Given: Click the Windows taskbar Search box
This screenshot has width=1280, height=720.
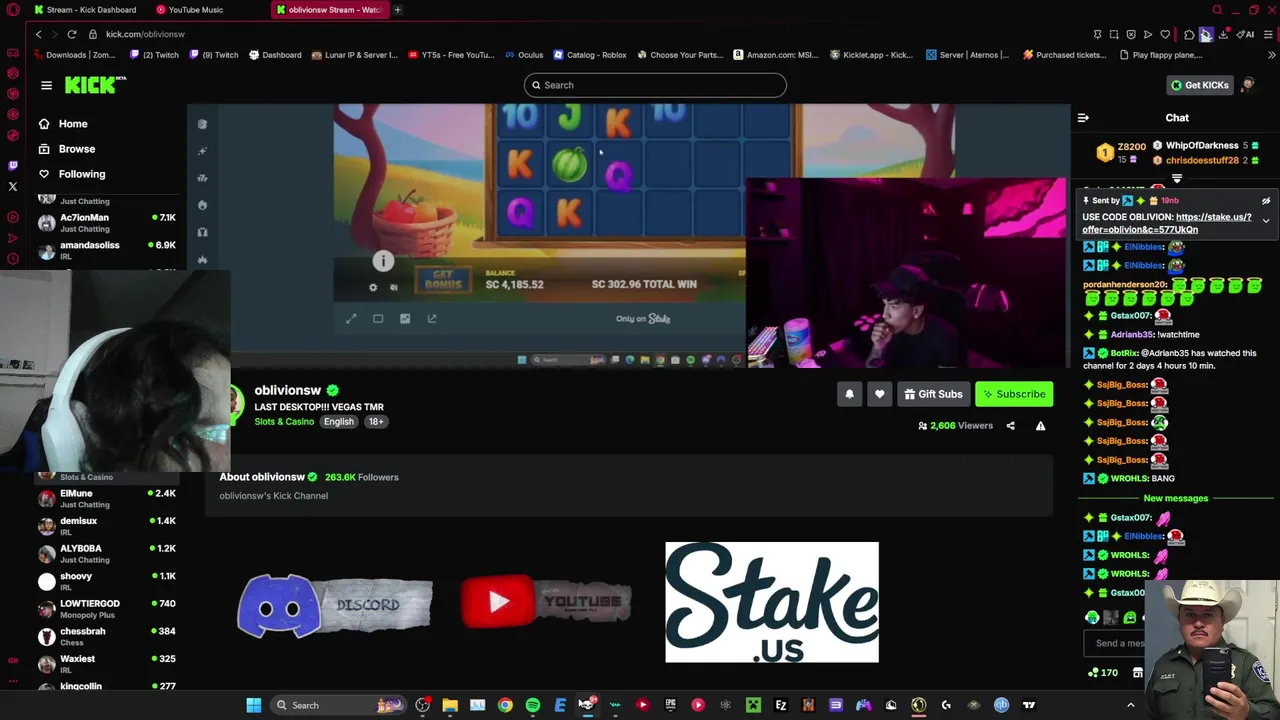Looking at the screenshot, I should click(340, 705).
